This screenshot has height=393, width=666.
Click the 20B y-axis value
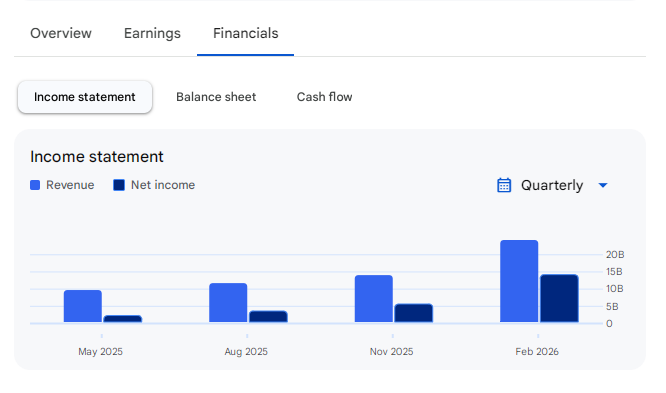(x=615, y=254)
